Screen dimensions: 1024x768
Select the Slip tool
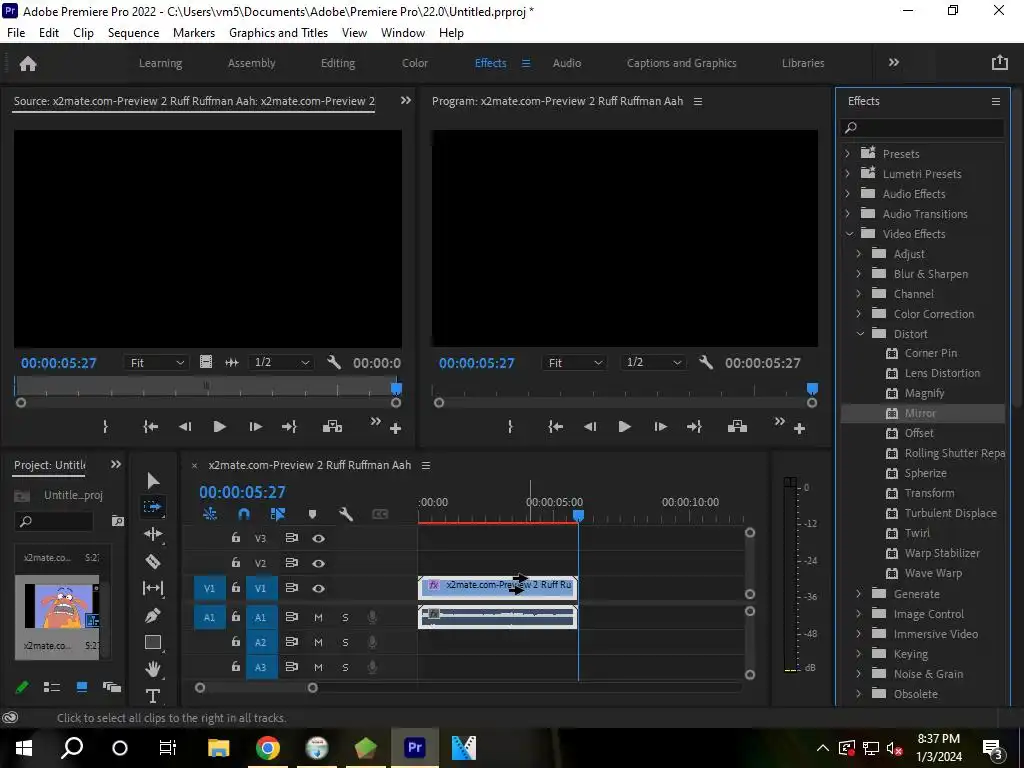pyautogui.click(x=153, y=588)
